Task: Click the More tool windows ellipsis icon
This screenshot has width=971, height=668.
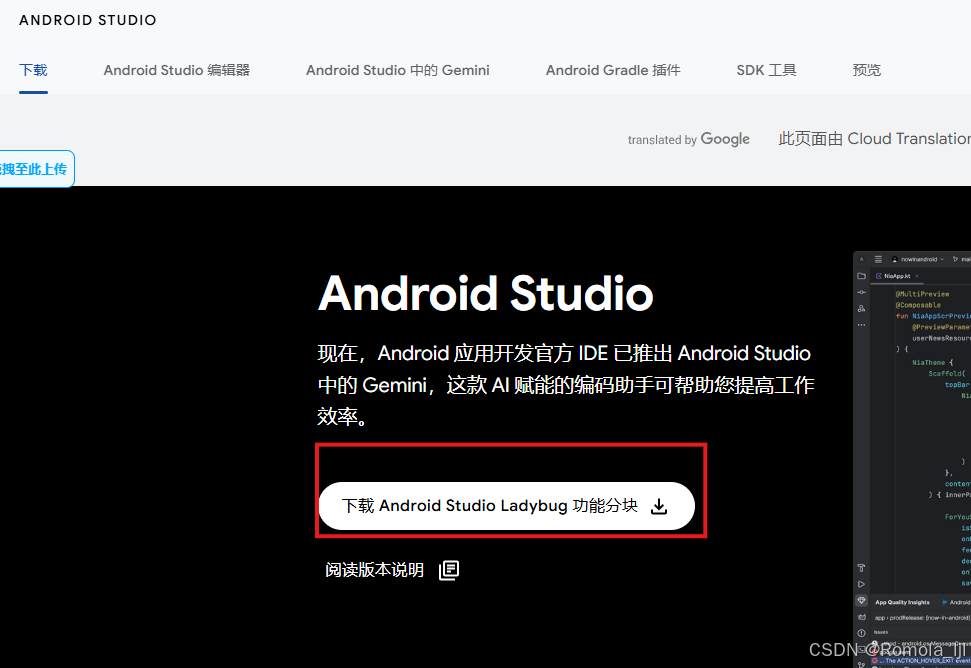Action: point(861,325)
